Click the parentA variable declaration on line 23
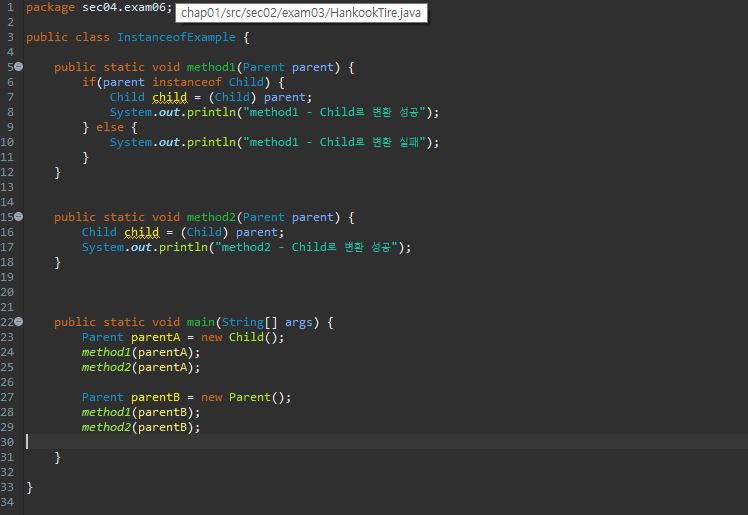This screenshot has height=515, width=748. [x=156, y=337]
